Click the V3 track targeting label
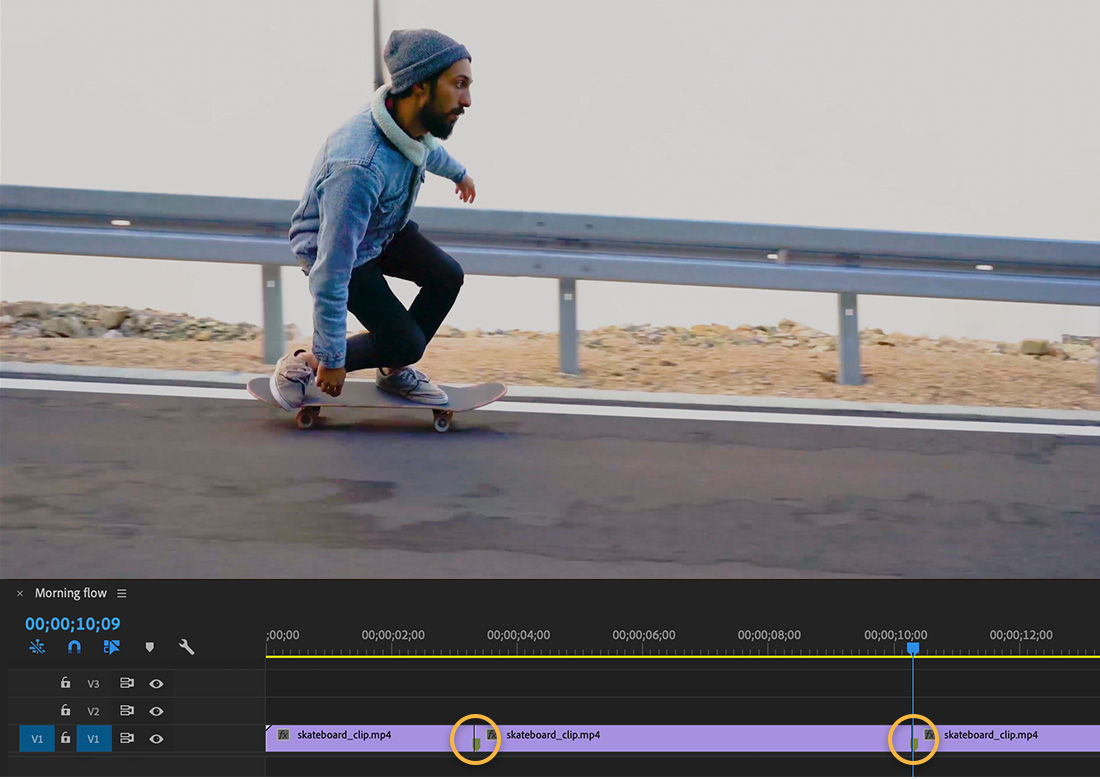The width and height of the screenshot is (1100, 779). [x=93, y=683]
